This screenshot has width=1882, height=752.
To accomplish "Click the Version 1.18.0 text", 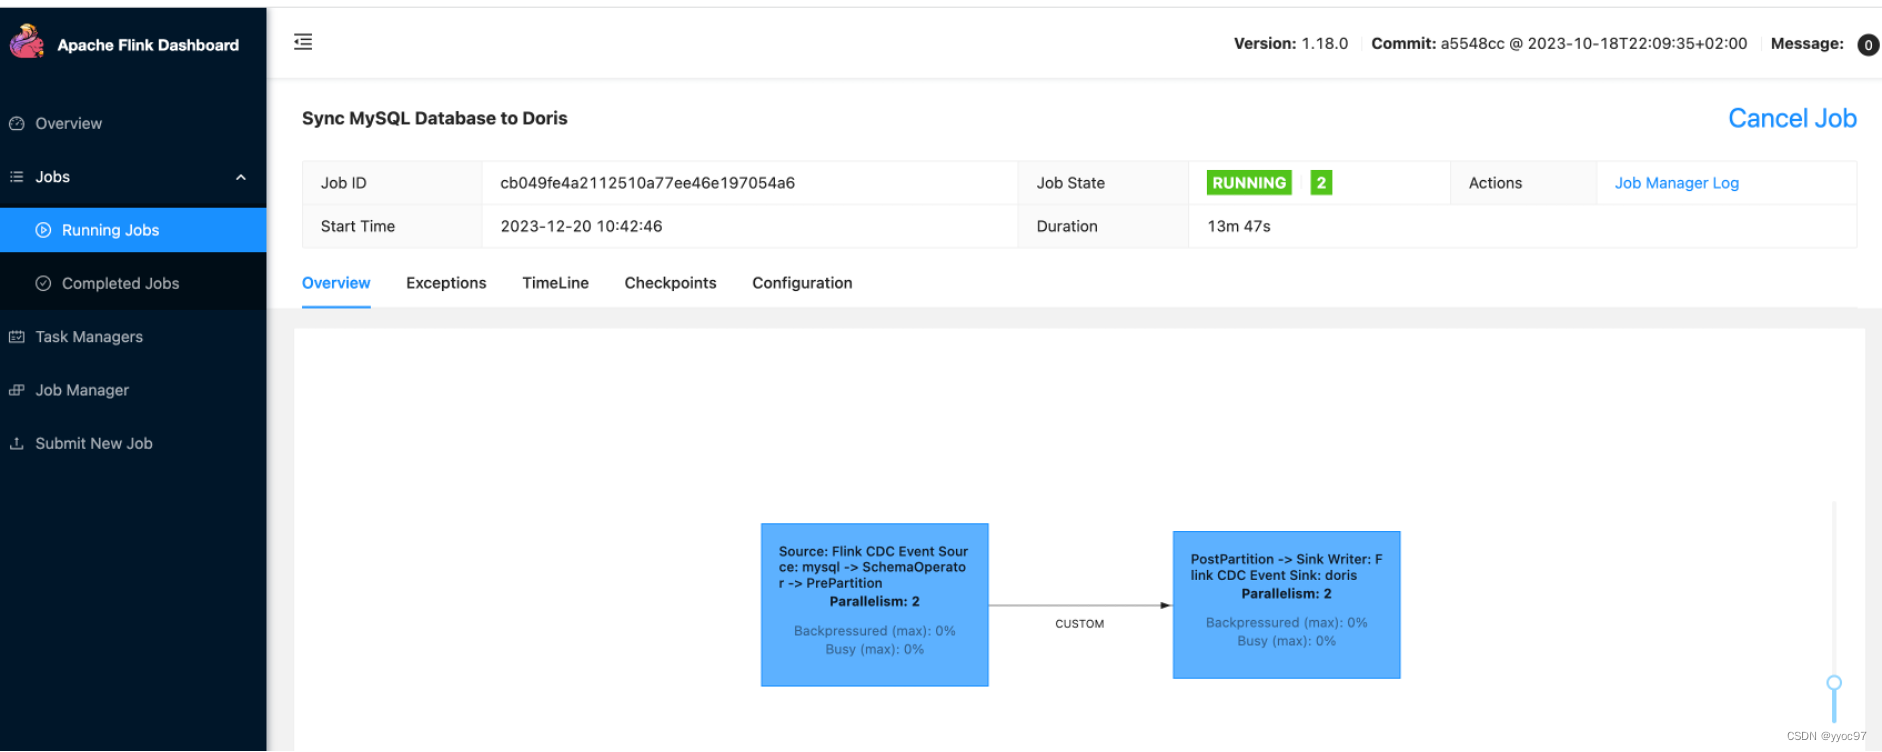I will 1290,44.
